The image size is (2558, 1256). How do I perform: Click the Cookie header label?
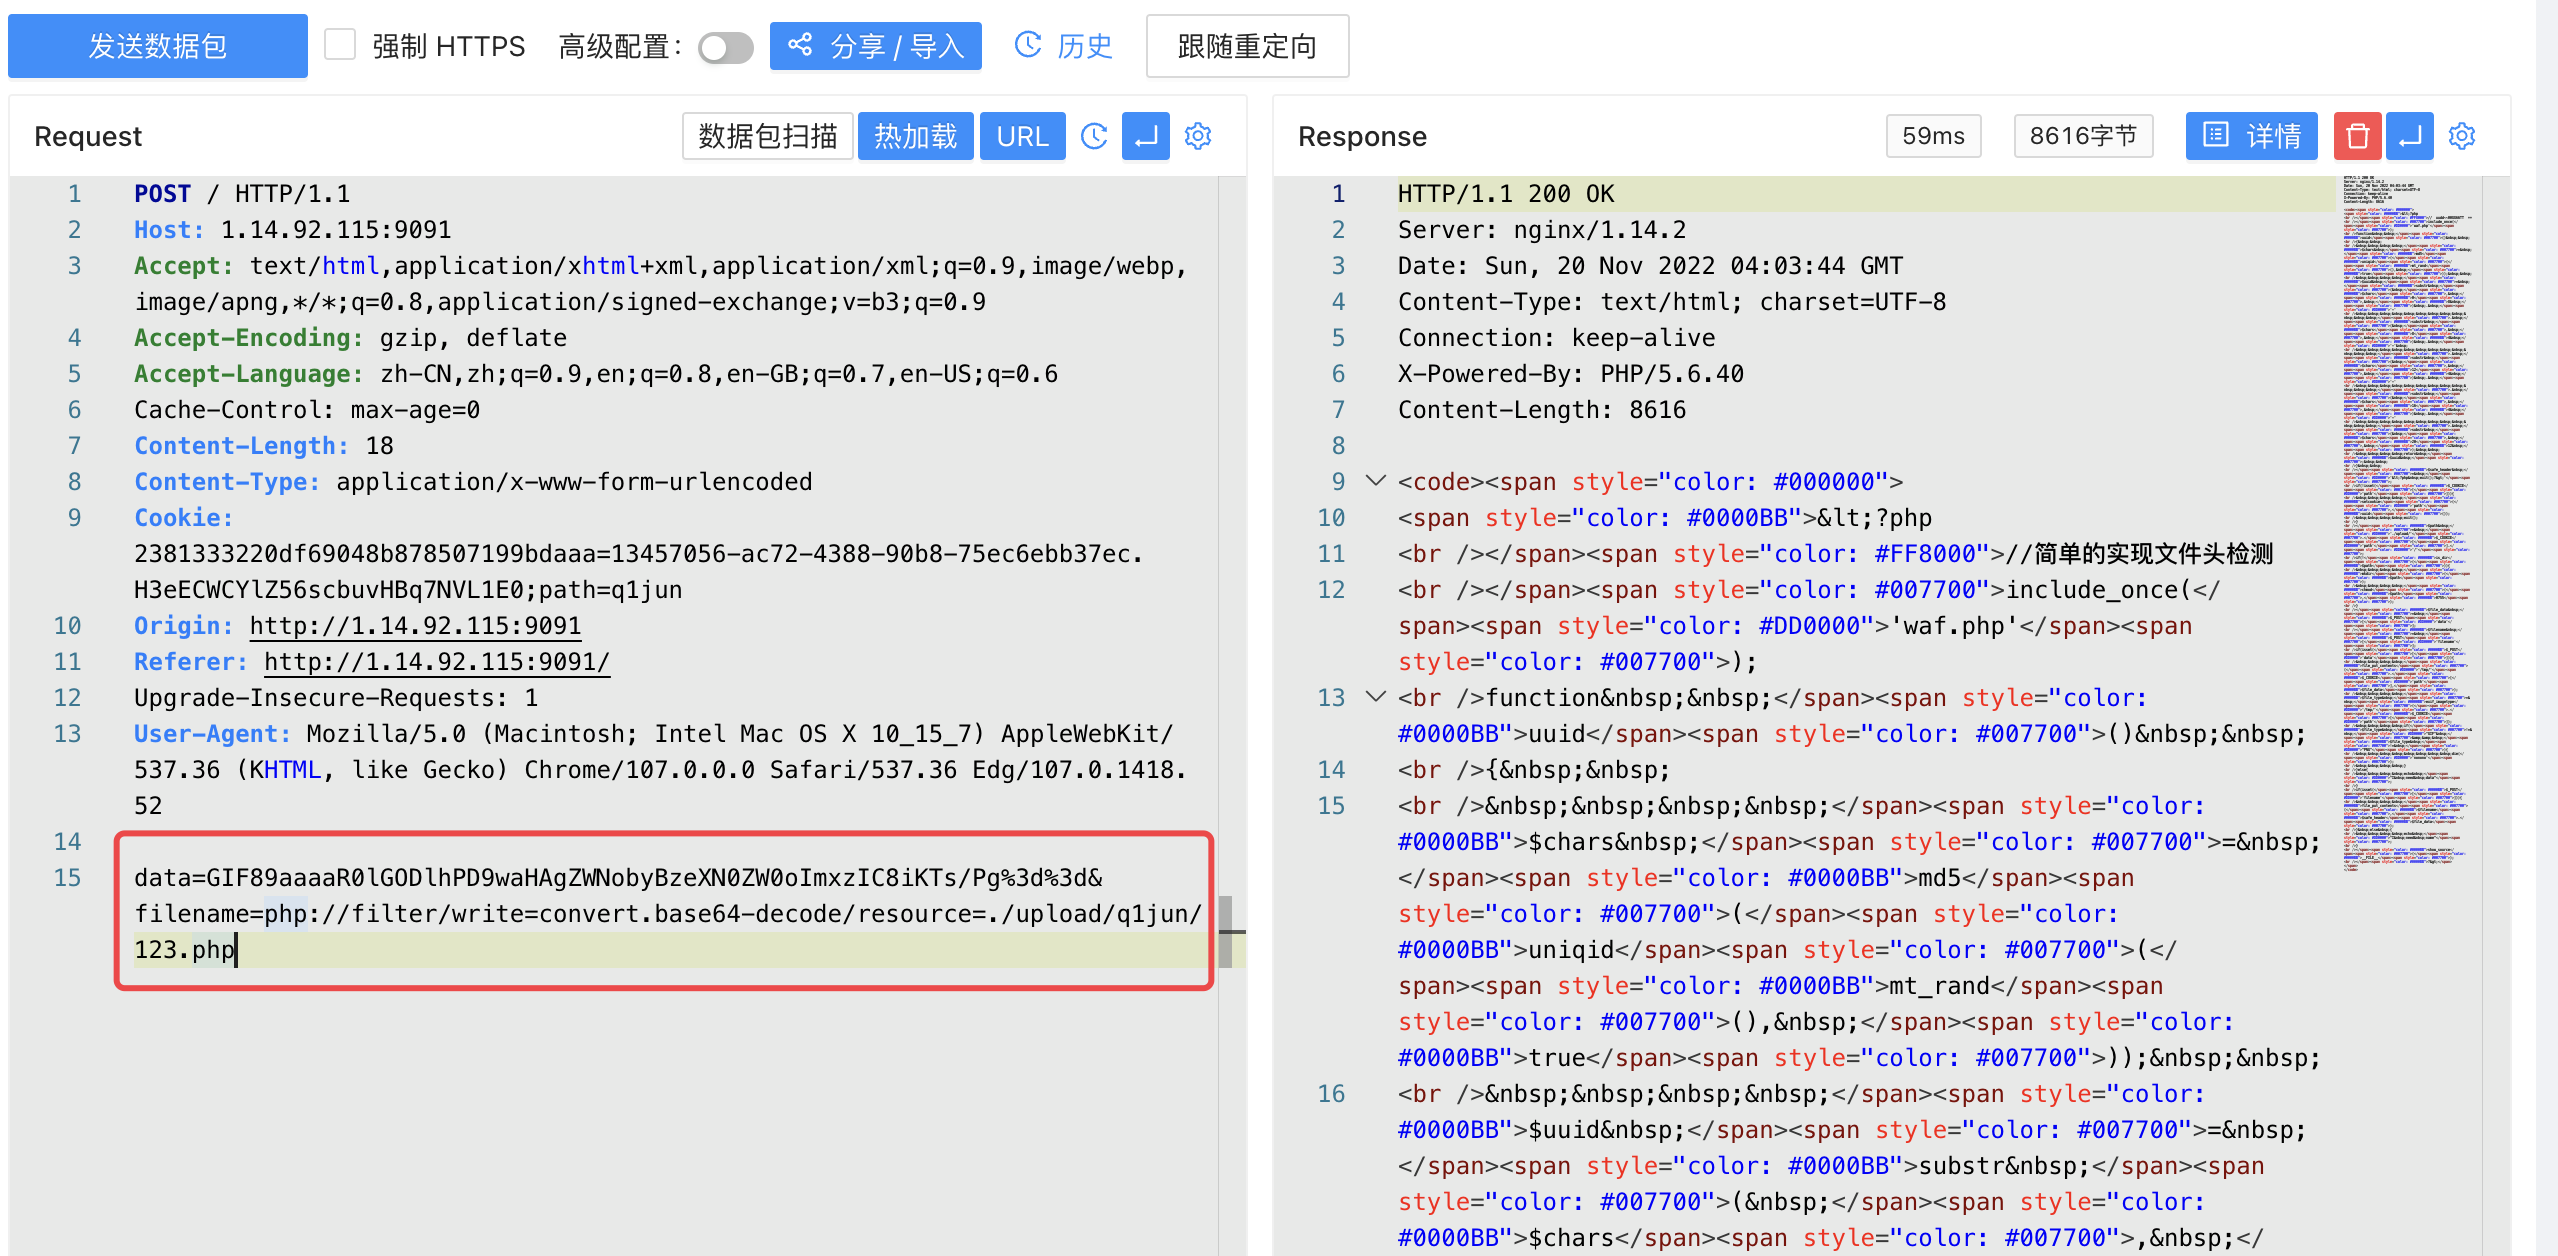click(x=183, y=518)
